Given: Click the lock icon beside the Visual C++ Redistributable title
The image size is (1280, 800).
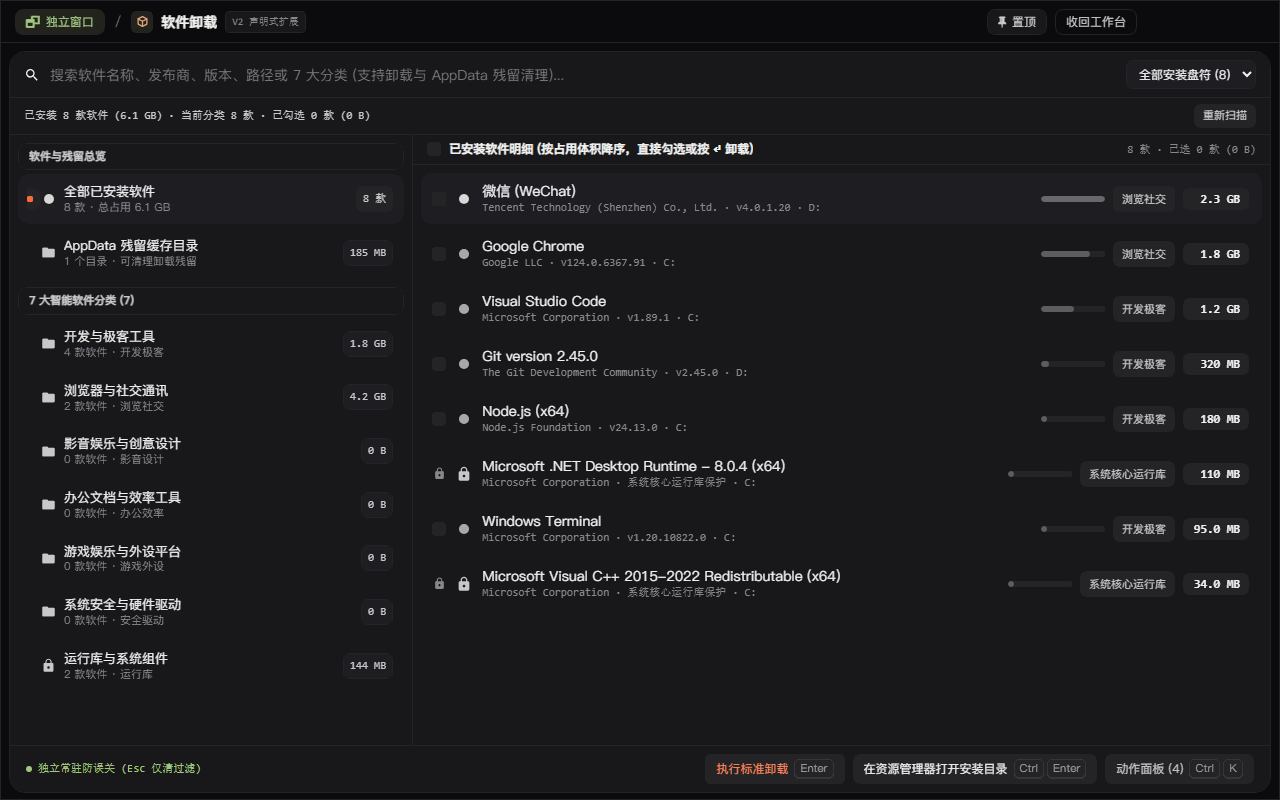Looking at the screenshot, I should (x=464, y=584).
